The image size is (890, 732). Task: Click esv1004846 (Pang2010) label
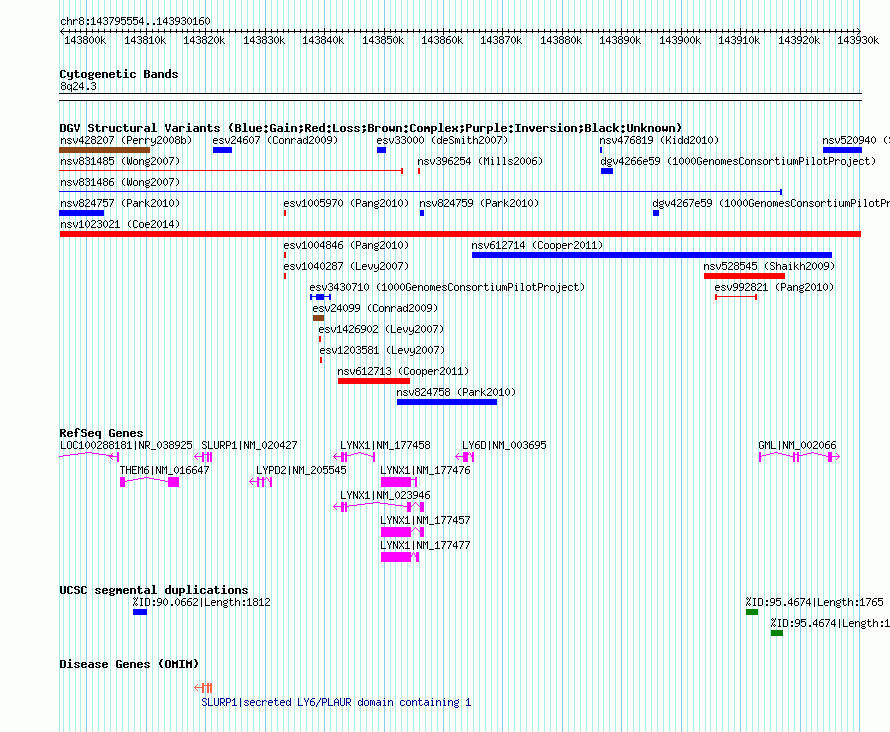tap(346, 245)
